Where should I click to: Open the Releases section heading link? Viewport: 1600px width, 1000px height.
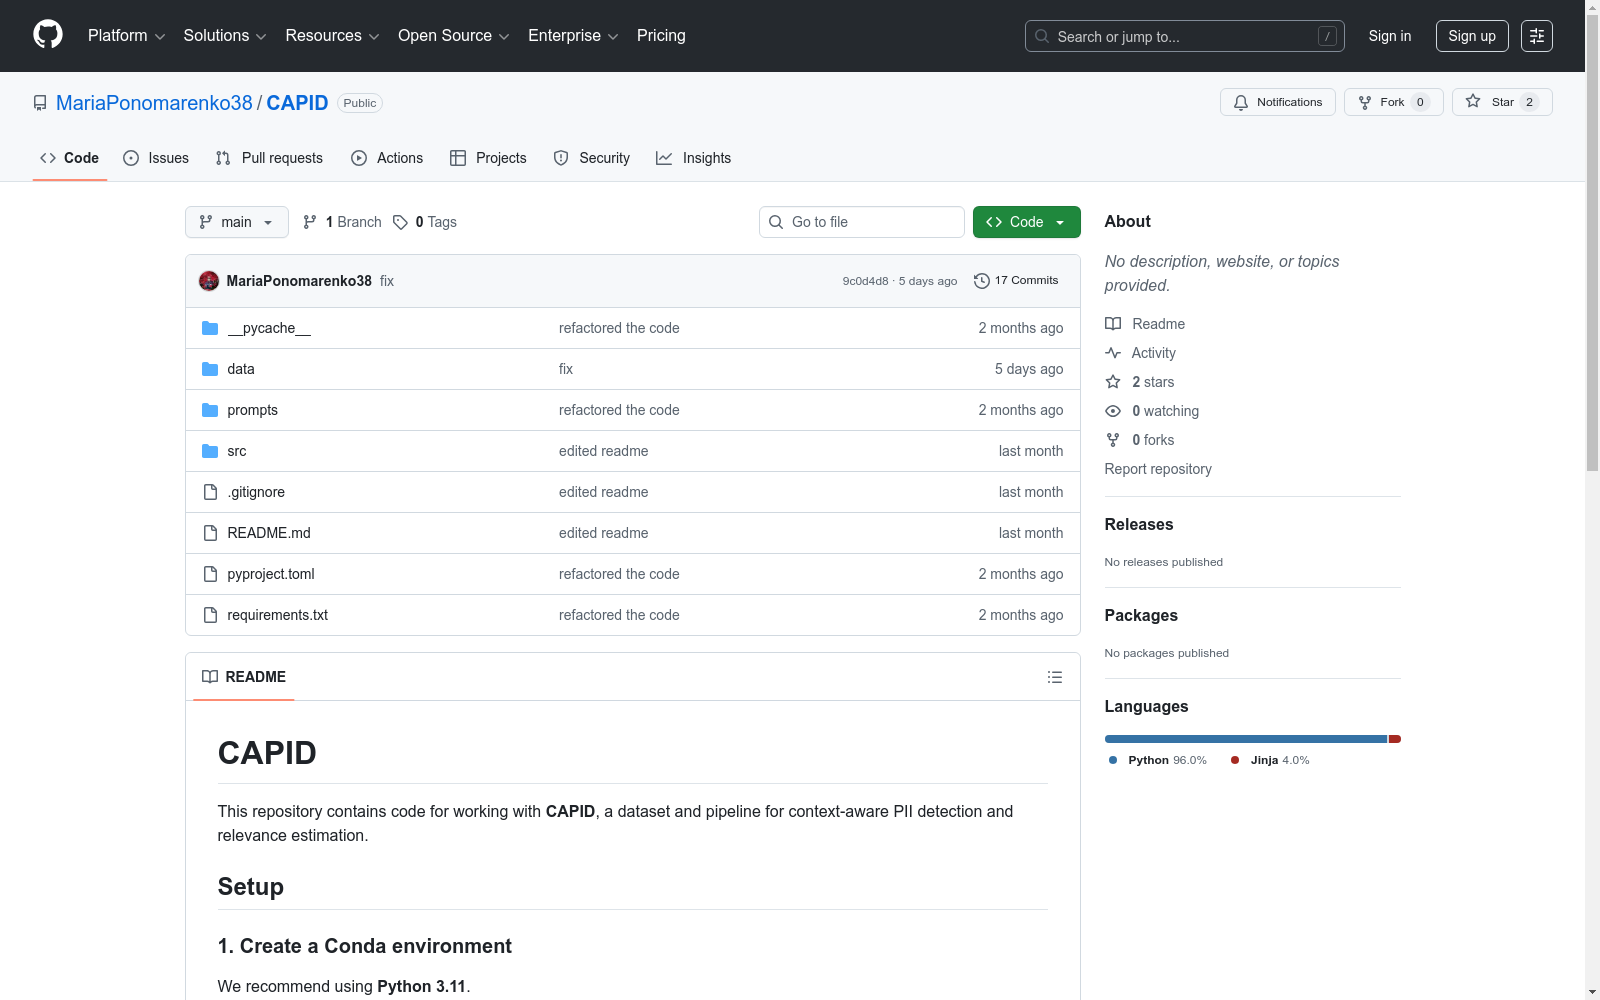[x=1139, y=524]
